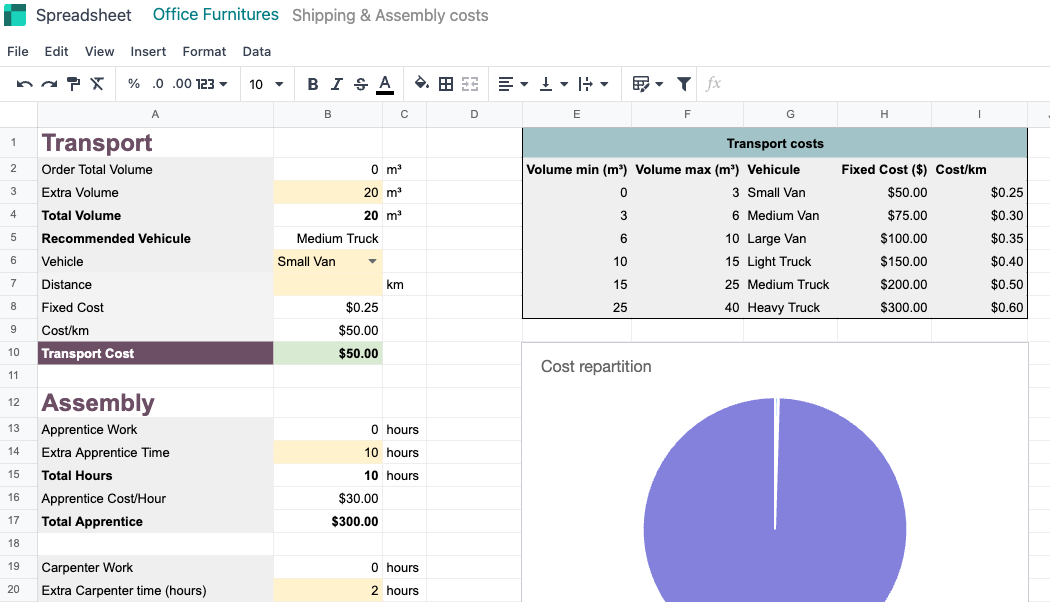Select the Light Truck $150.00 fixed cost

tap(884, 261)
